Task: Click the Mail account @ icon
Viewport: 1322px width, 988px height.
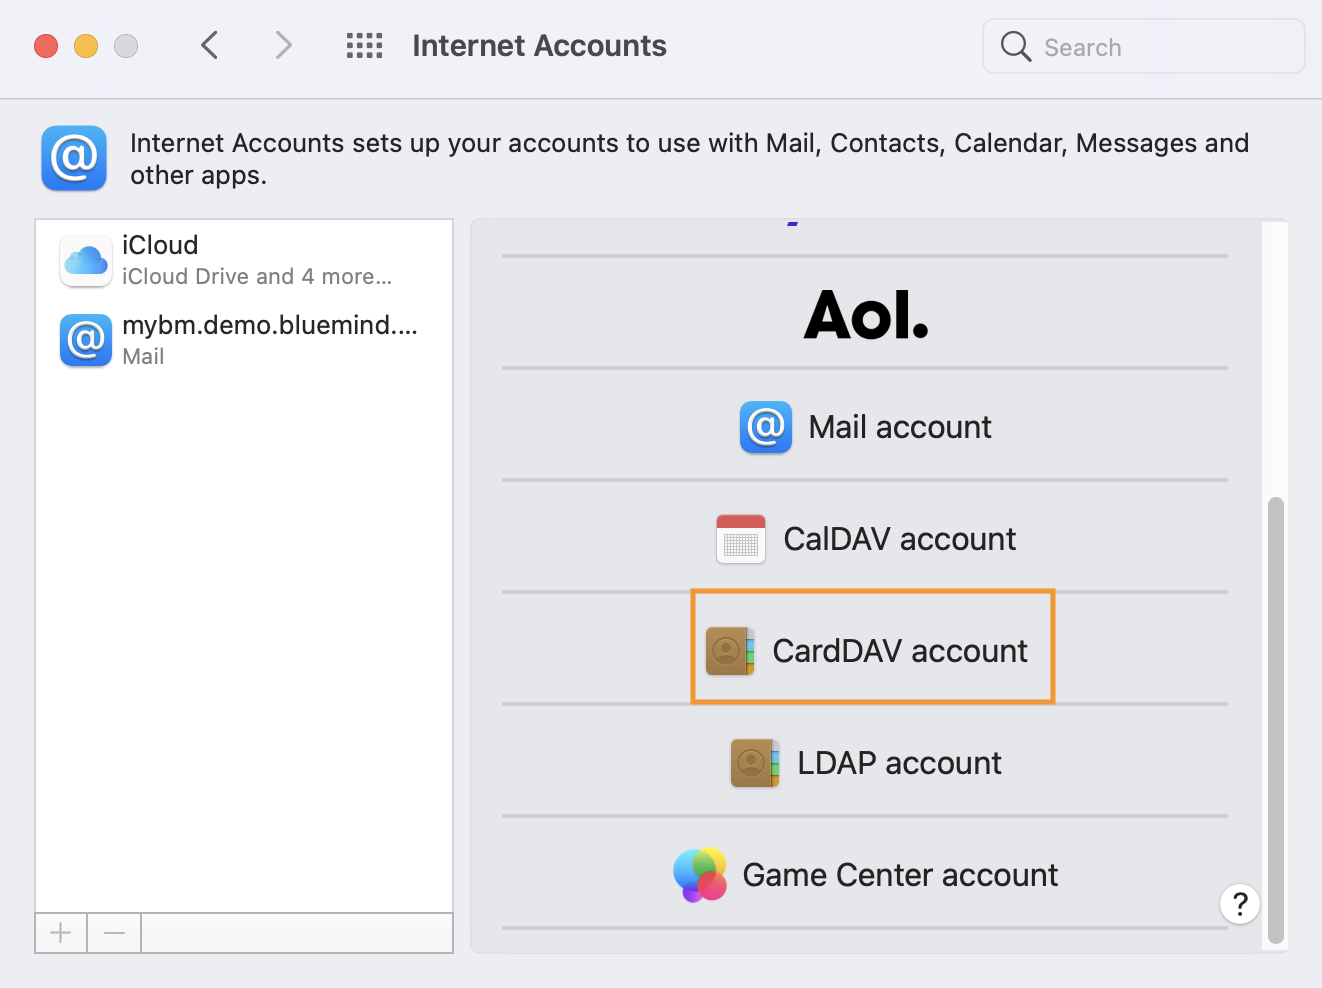Action: (x=765, y=427)
